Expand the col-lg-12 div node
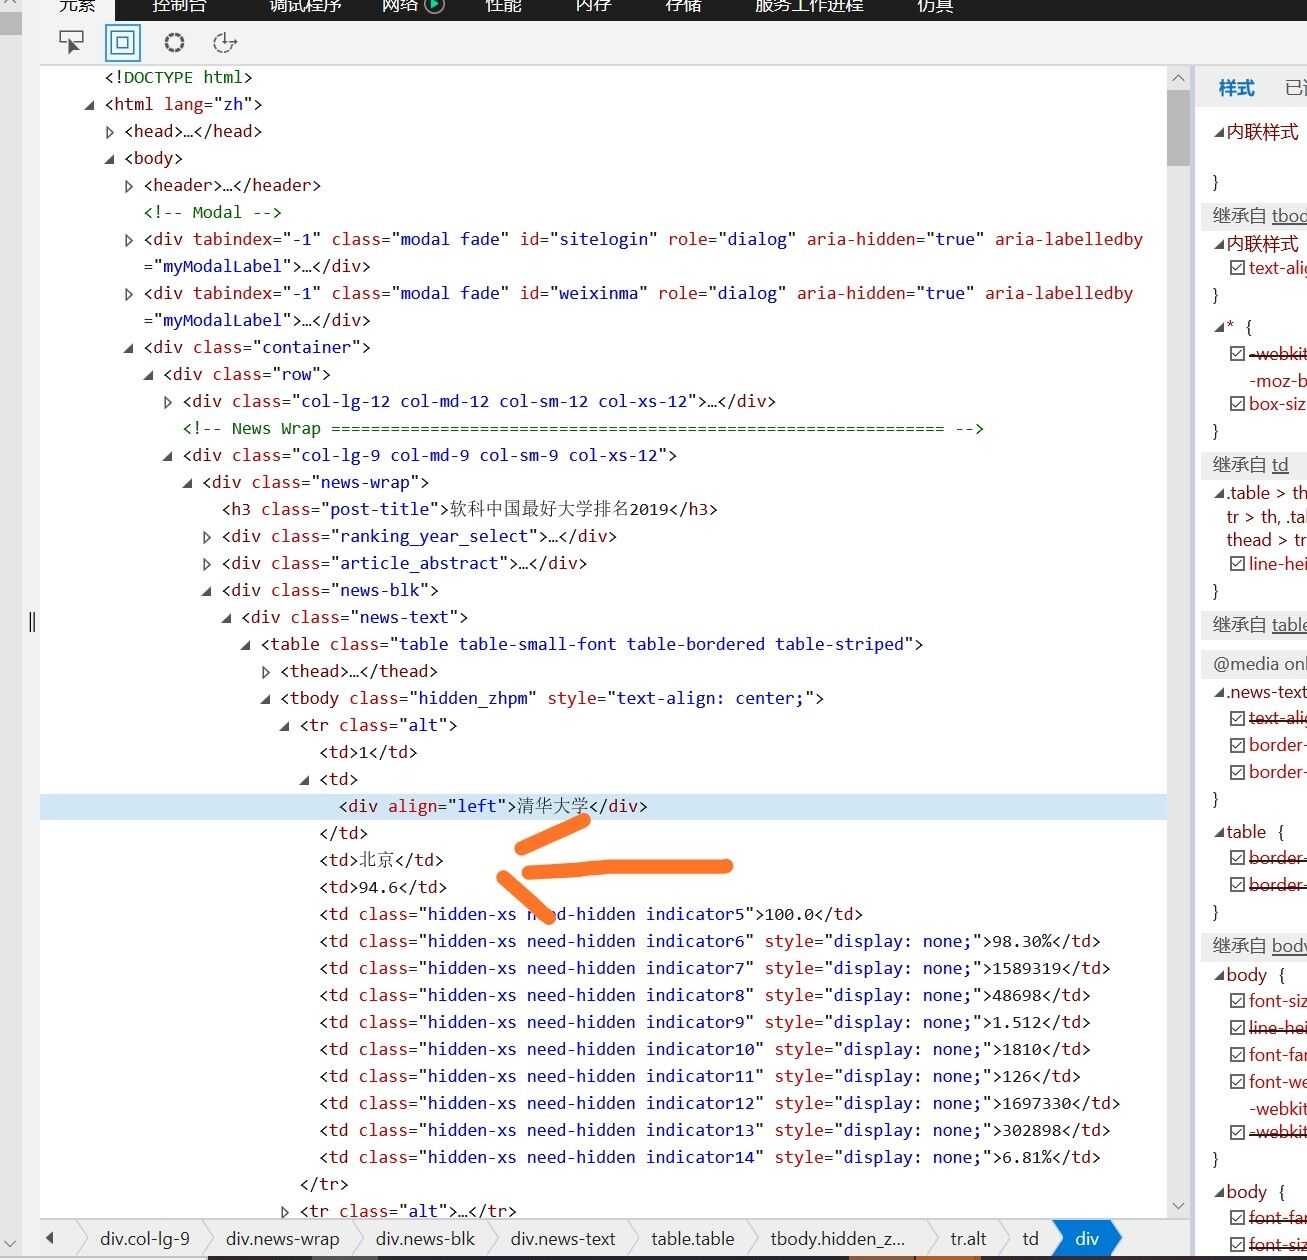 (168, 401)
